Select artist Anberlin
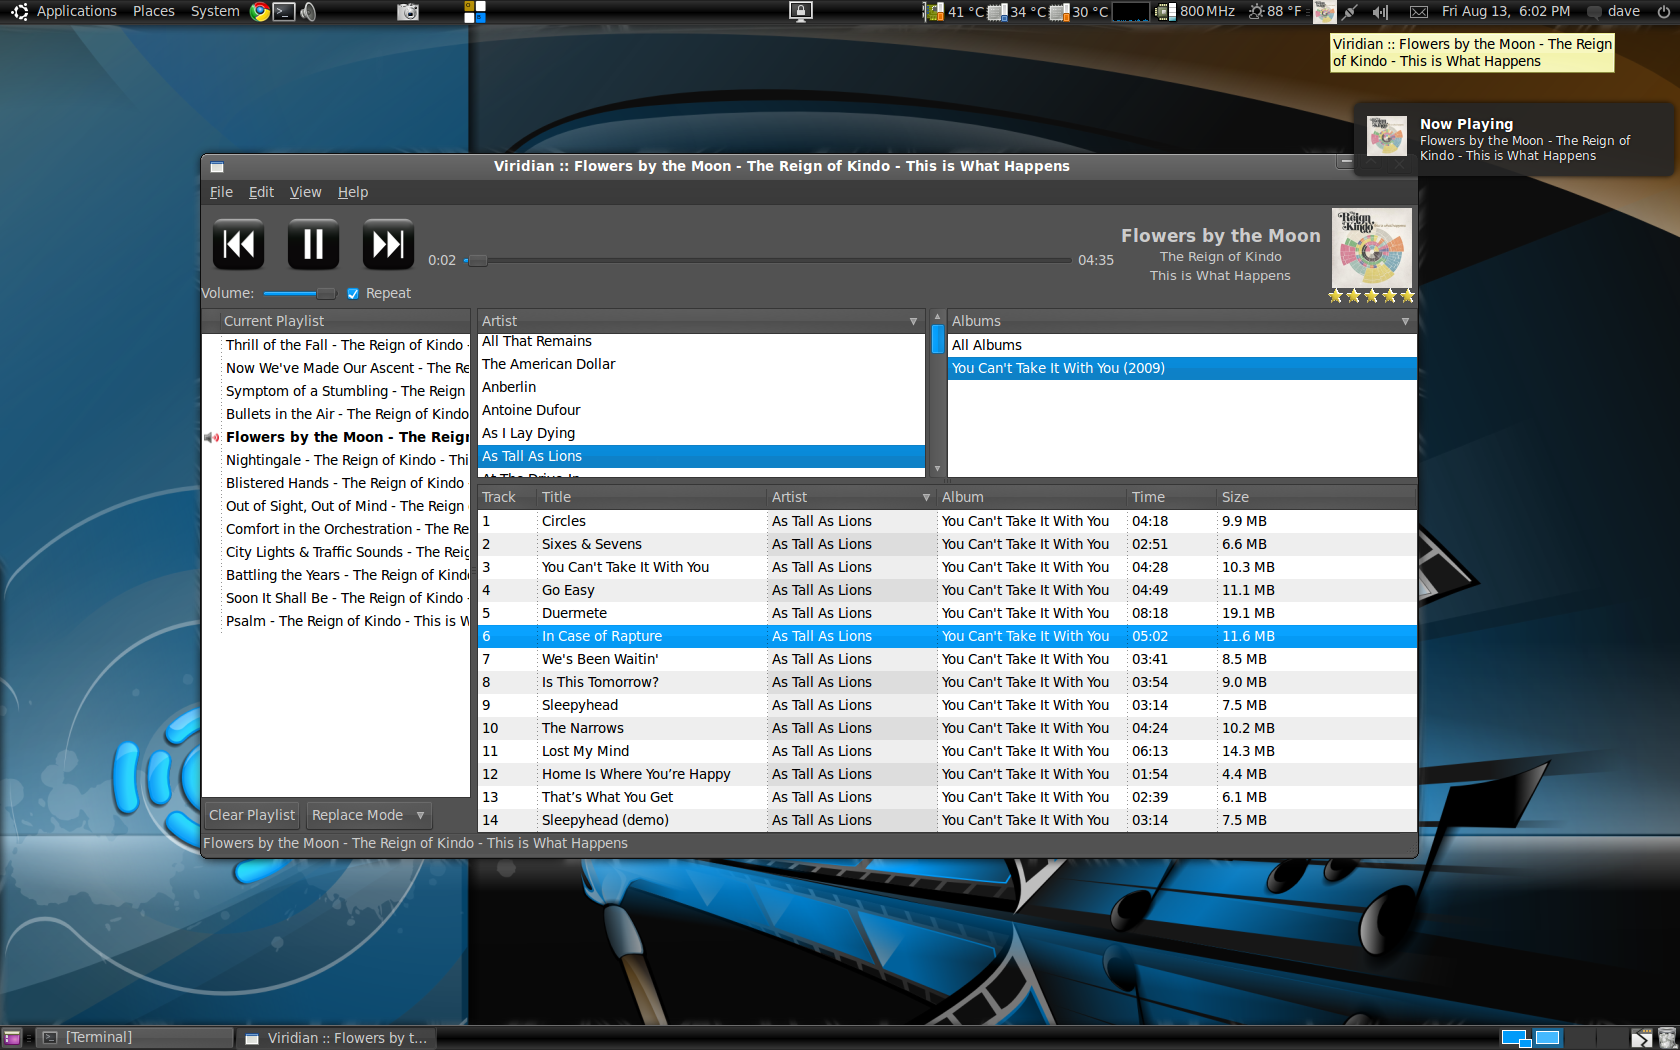The image size is (1680, 1050). (x=701, y=387)
